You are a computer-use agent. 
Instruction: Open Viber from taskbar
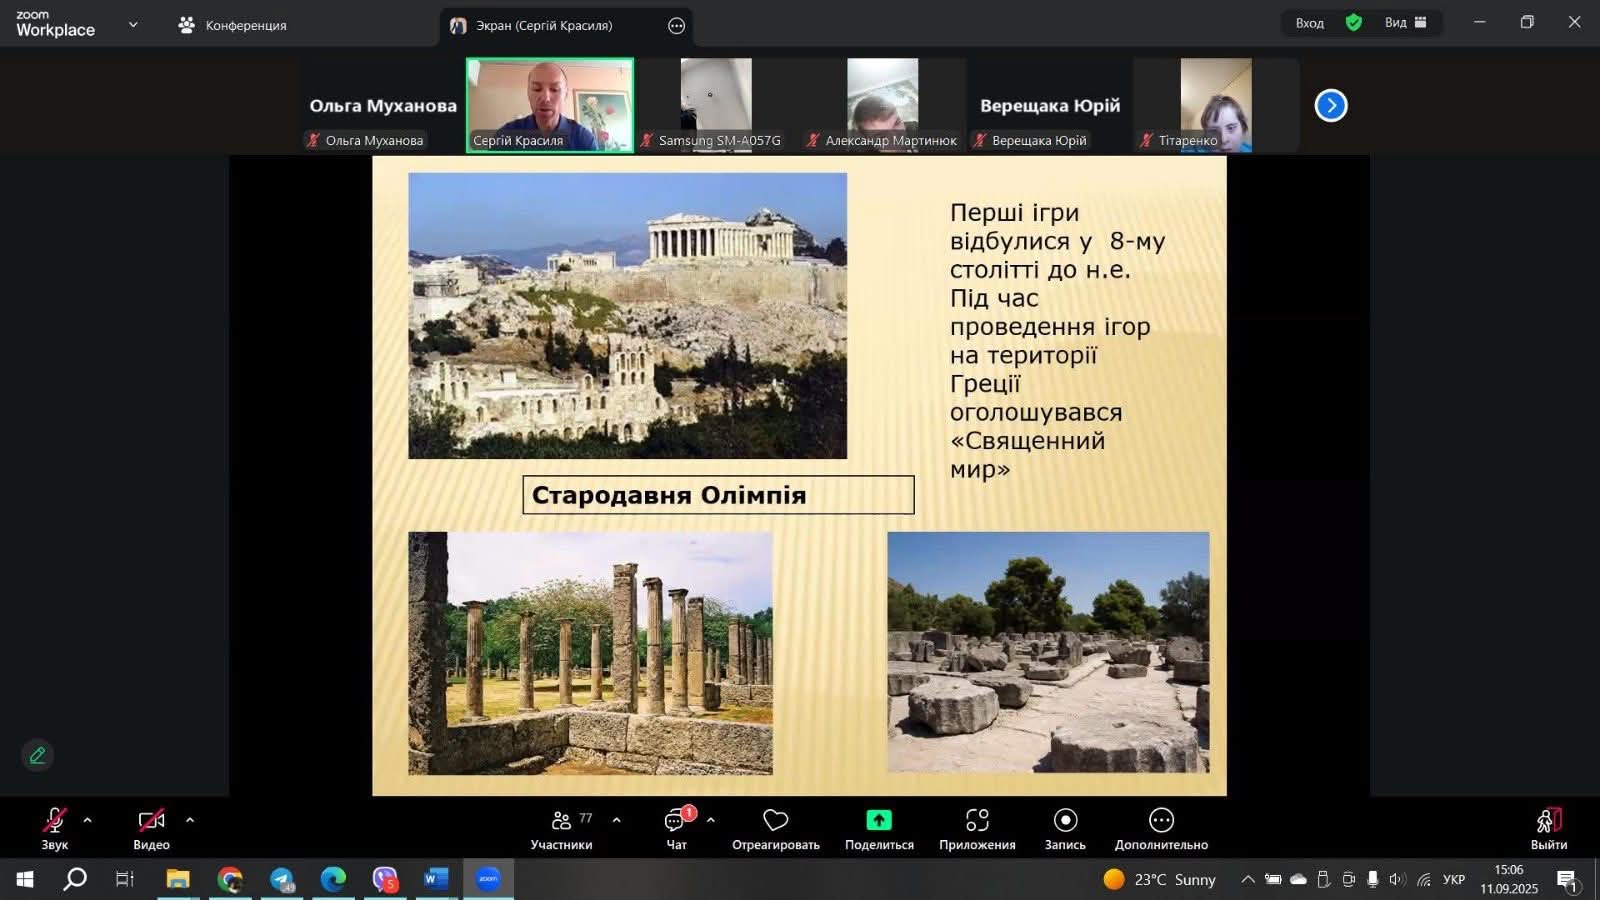click(x=385, y=879)
